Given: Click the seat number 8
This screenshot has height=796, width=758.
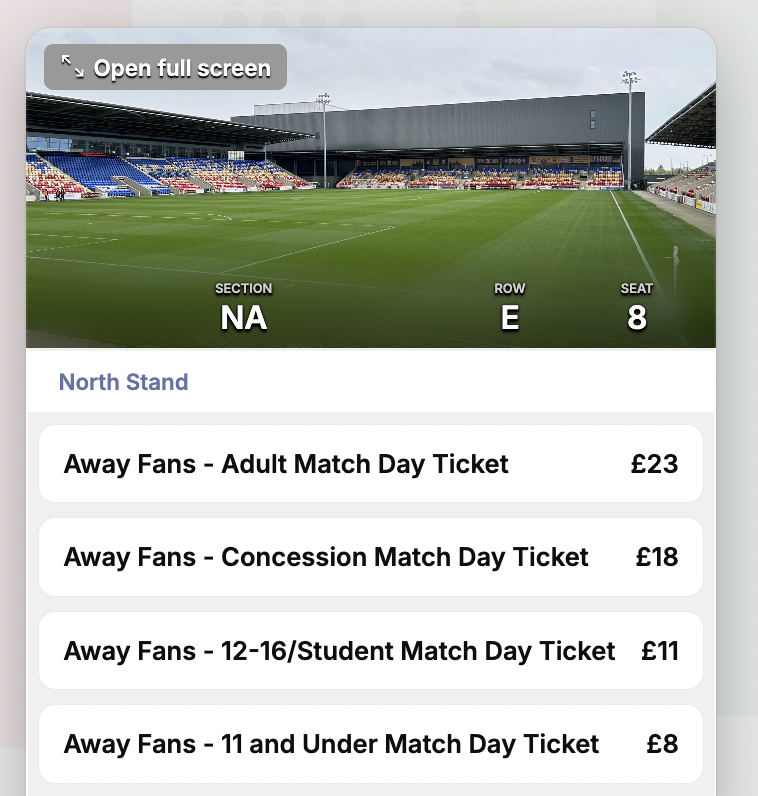Looking at the screenshot, I should (x=637, y=318).
